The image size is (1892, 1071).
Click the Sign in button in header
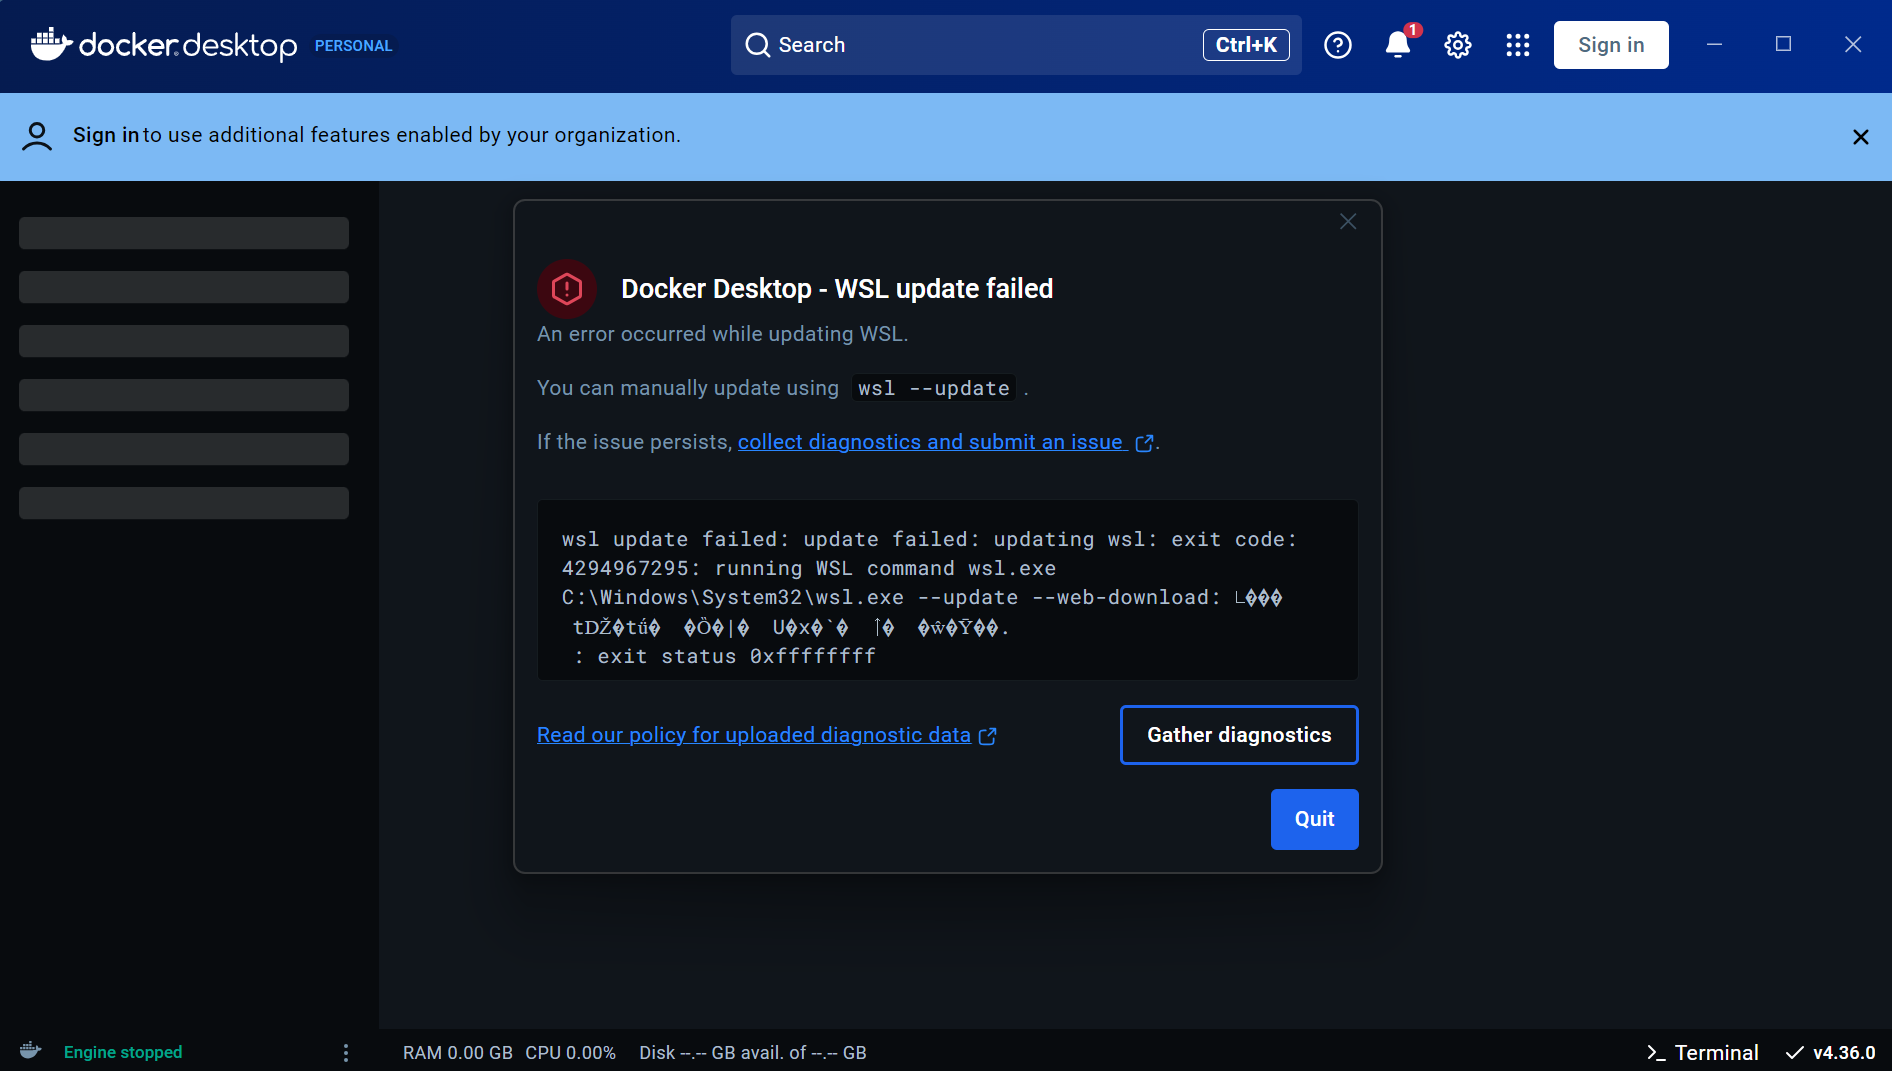1611,45
